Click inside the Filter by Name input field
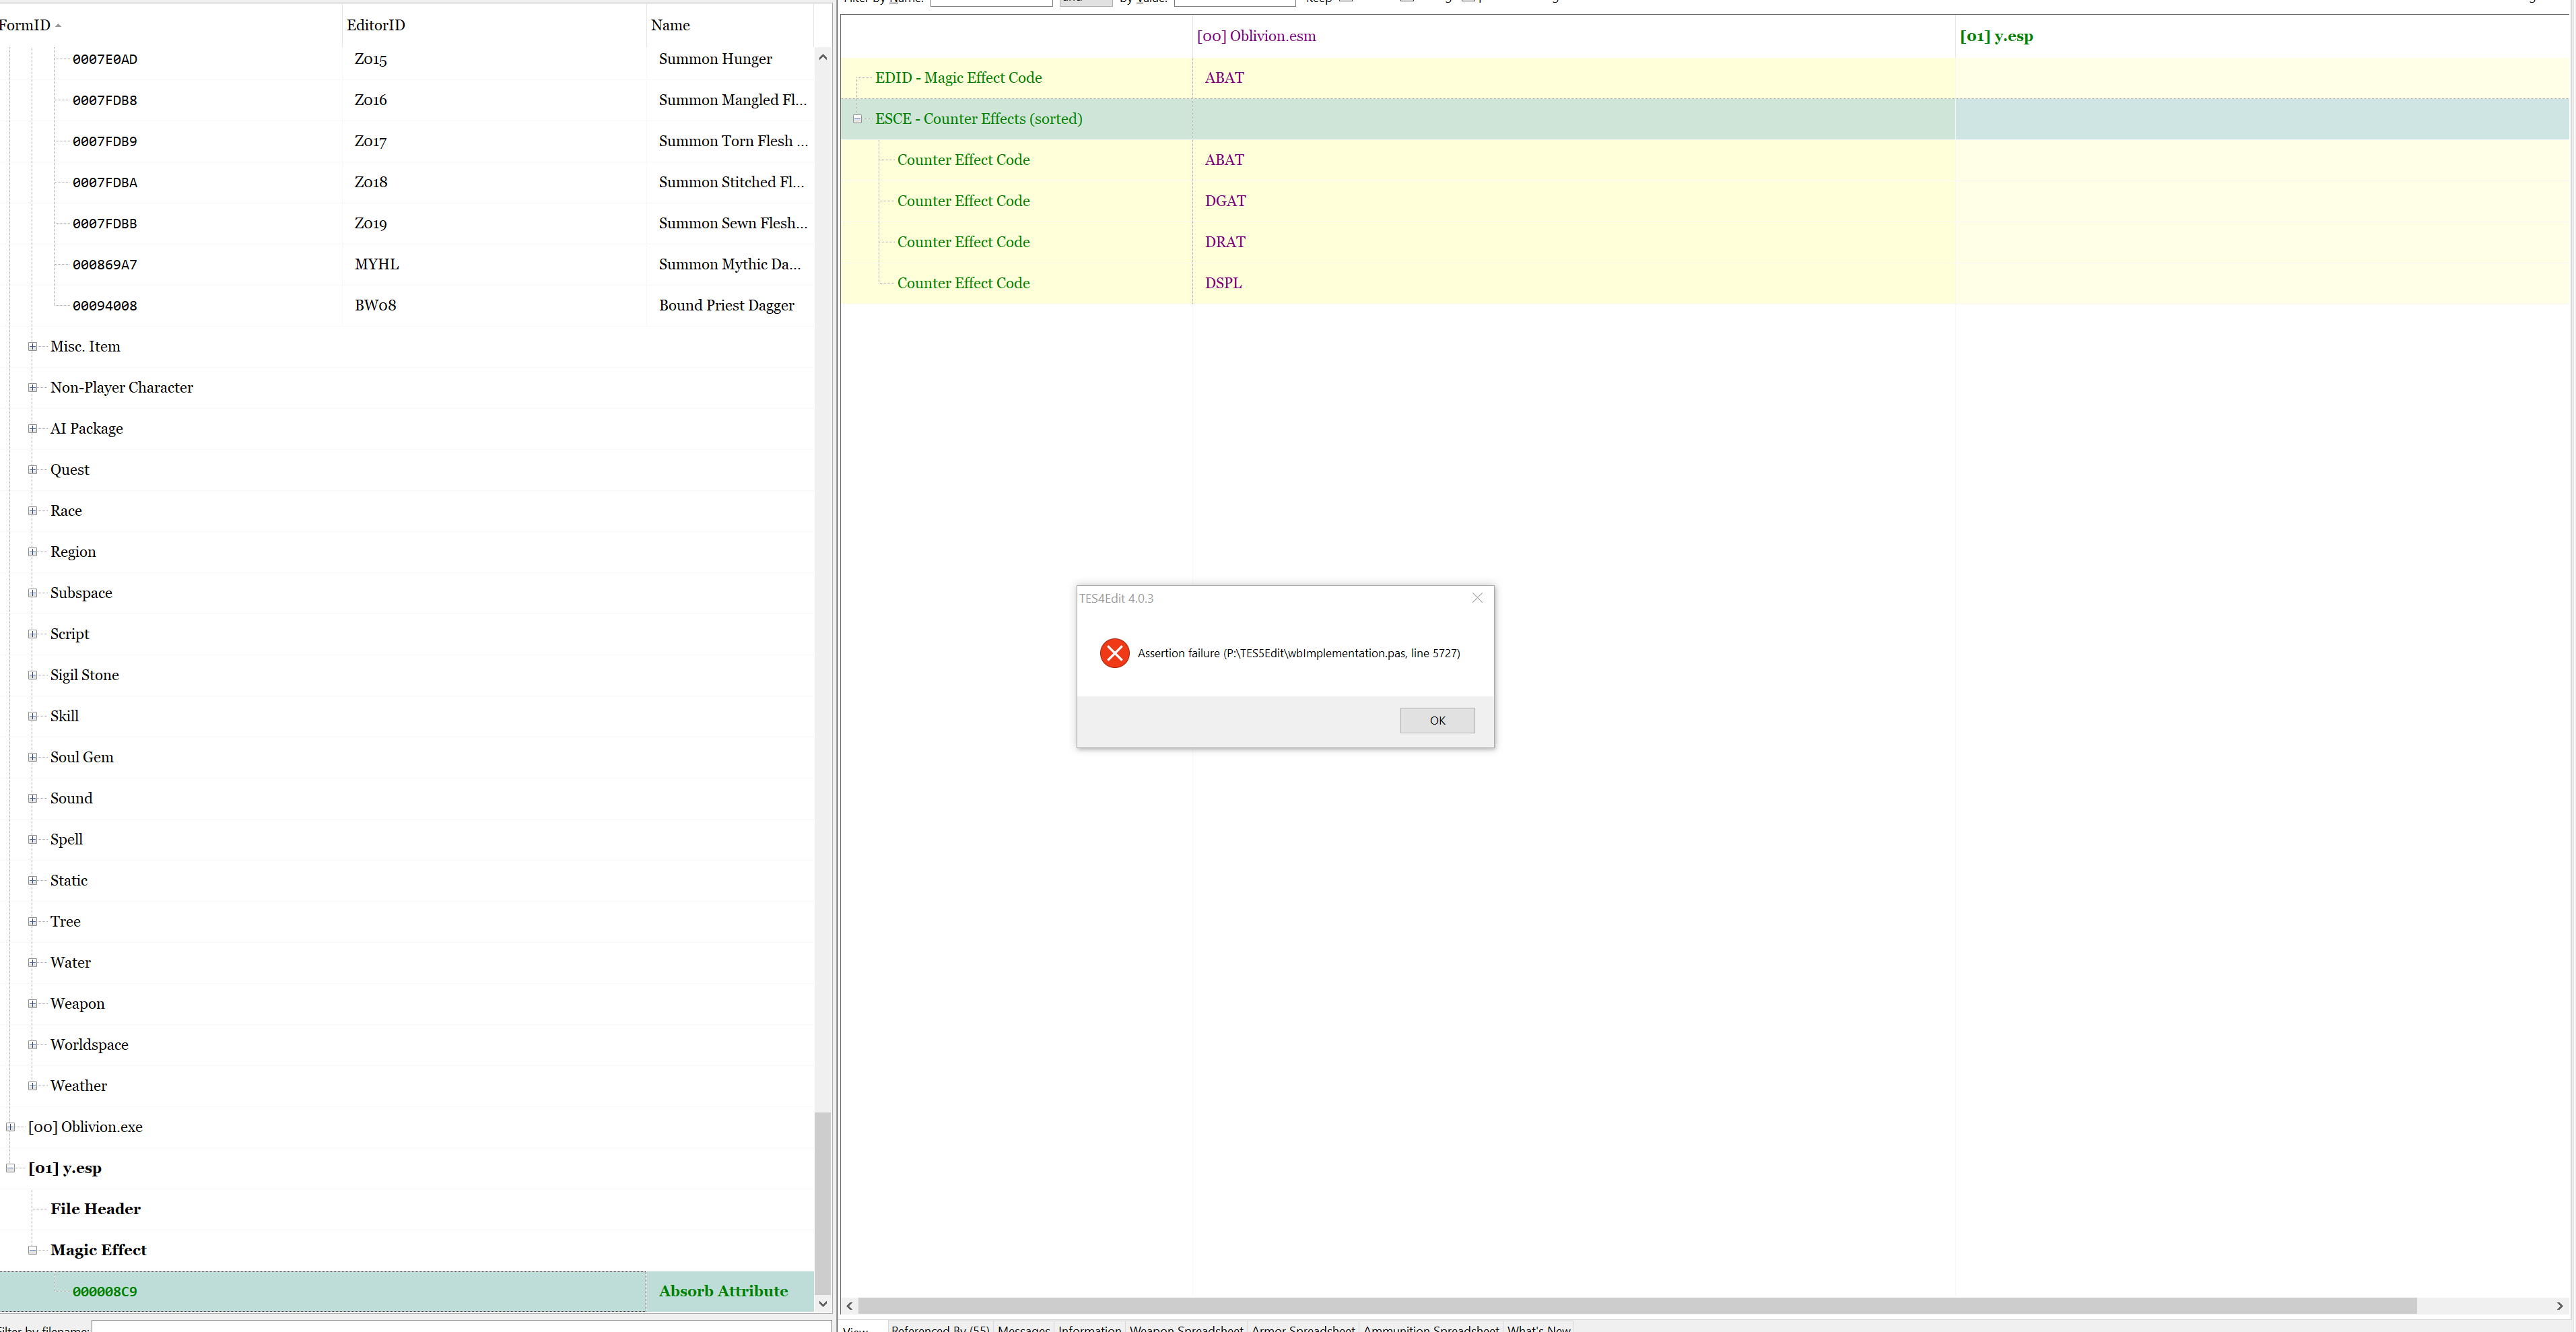This screenshot has width=2576, height=1332. coord(990,2)
